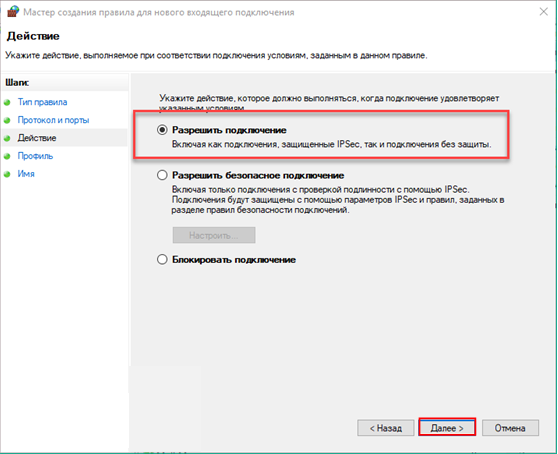This screenshot has height=454, width=558.
Task: Jump to the Профиль step
Action: (x=35, y=156)
